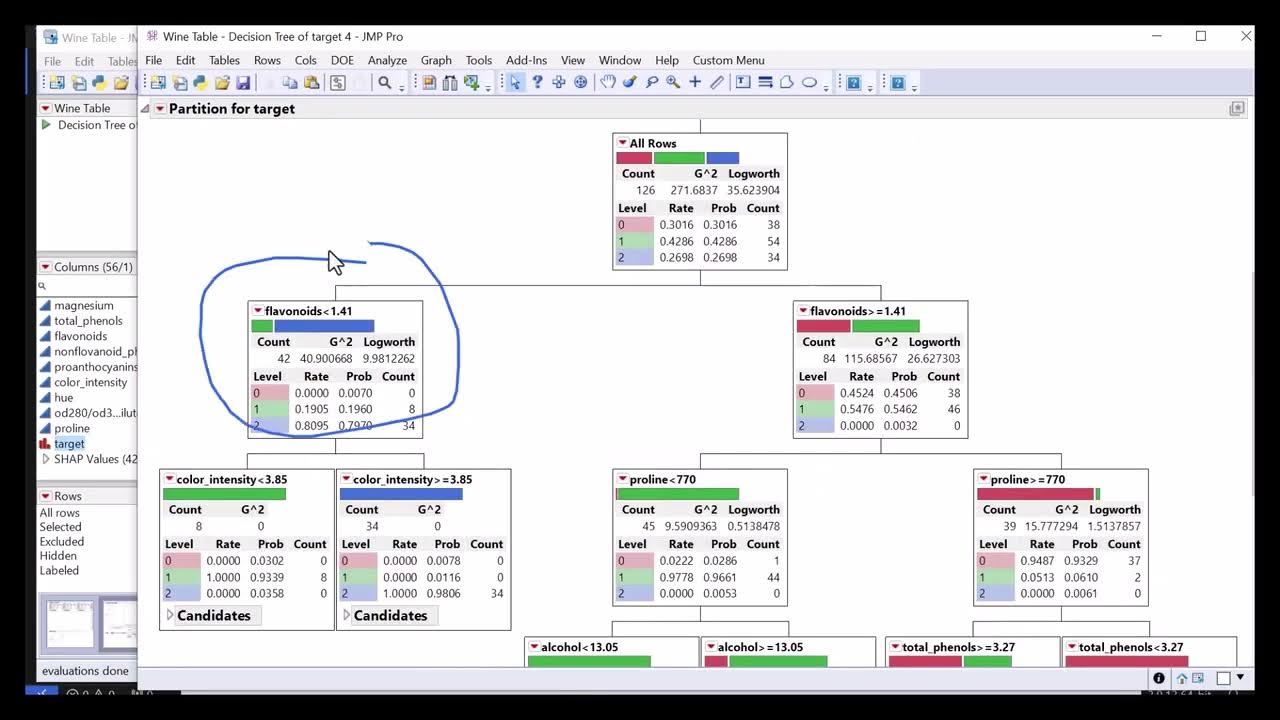Select the Polygon drawing tool
The image size is (1280, 720).
787,83
